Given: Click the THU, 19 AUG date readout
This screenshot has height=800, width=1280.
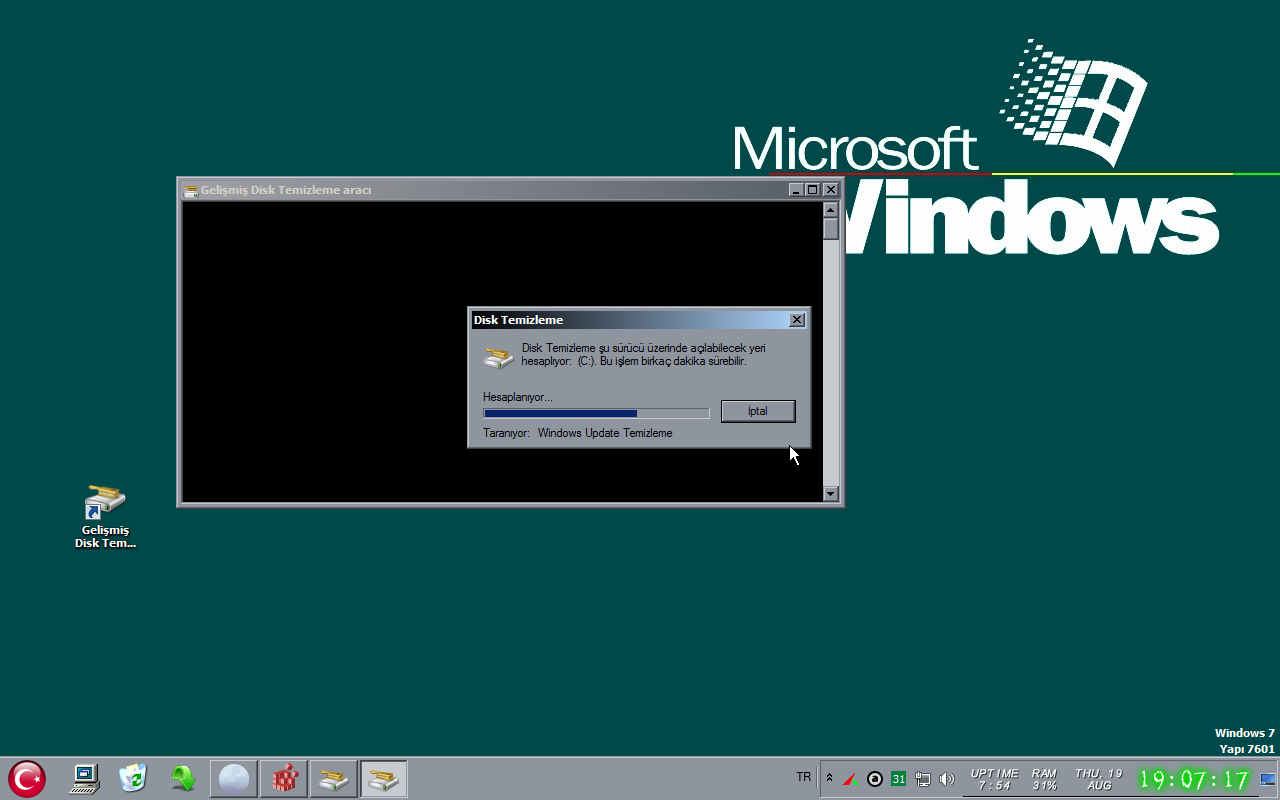Looking at the screenshot, I should pyautogui.click(x=1099, y=779).
